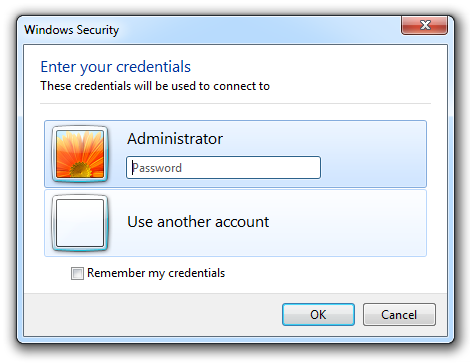This screenshot has height=364, width=470.
Task: Select empty area of the Administrator tile
Action: (373, 153)
